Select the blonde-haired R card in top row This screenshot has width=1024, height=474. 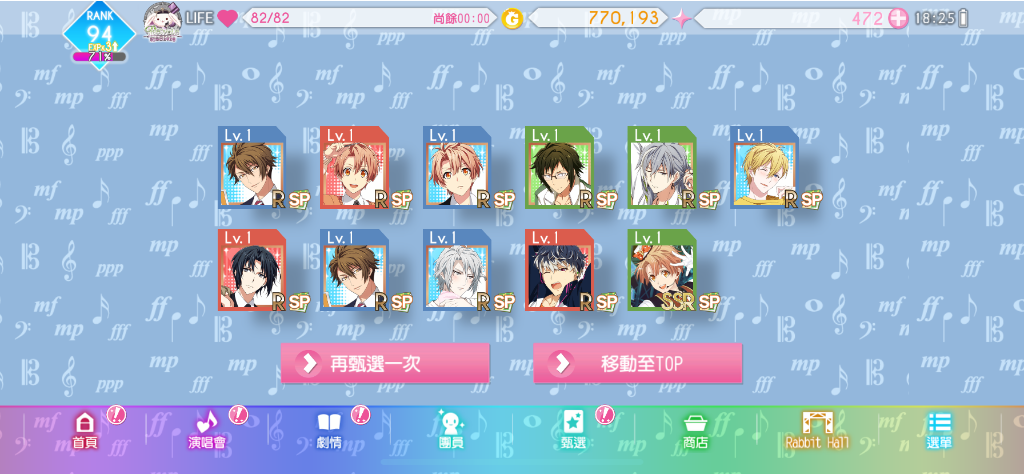tap(765, 167)
